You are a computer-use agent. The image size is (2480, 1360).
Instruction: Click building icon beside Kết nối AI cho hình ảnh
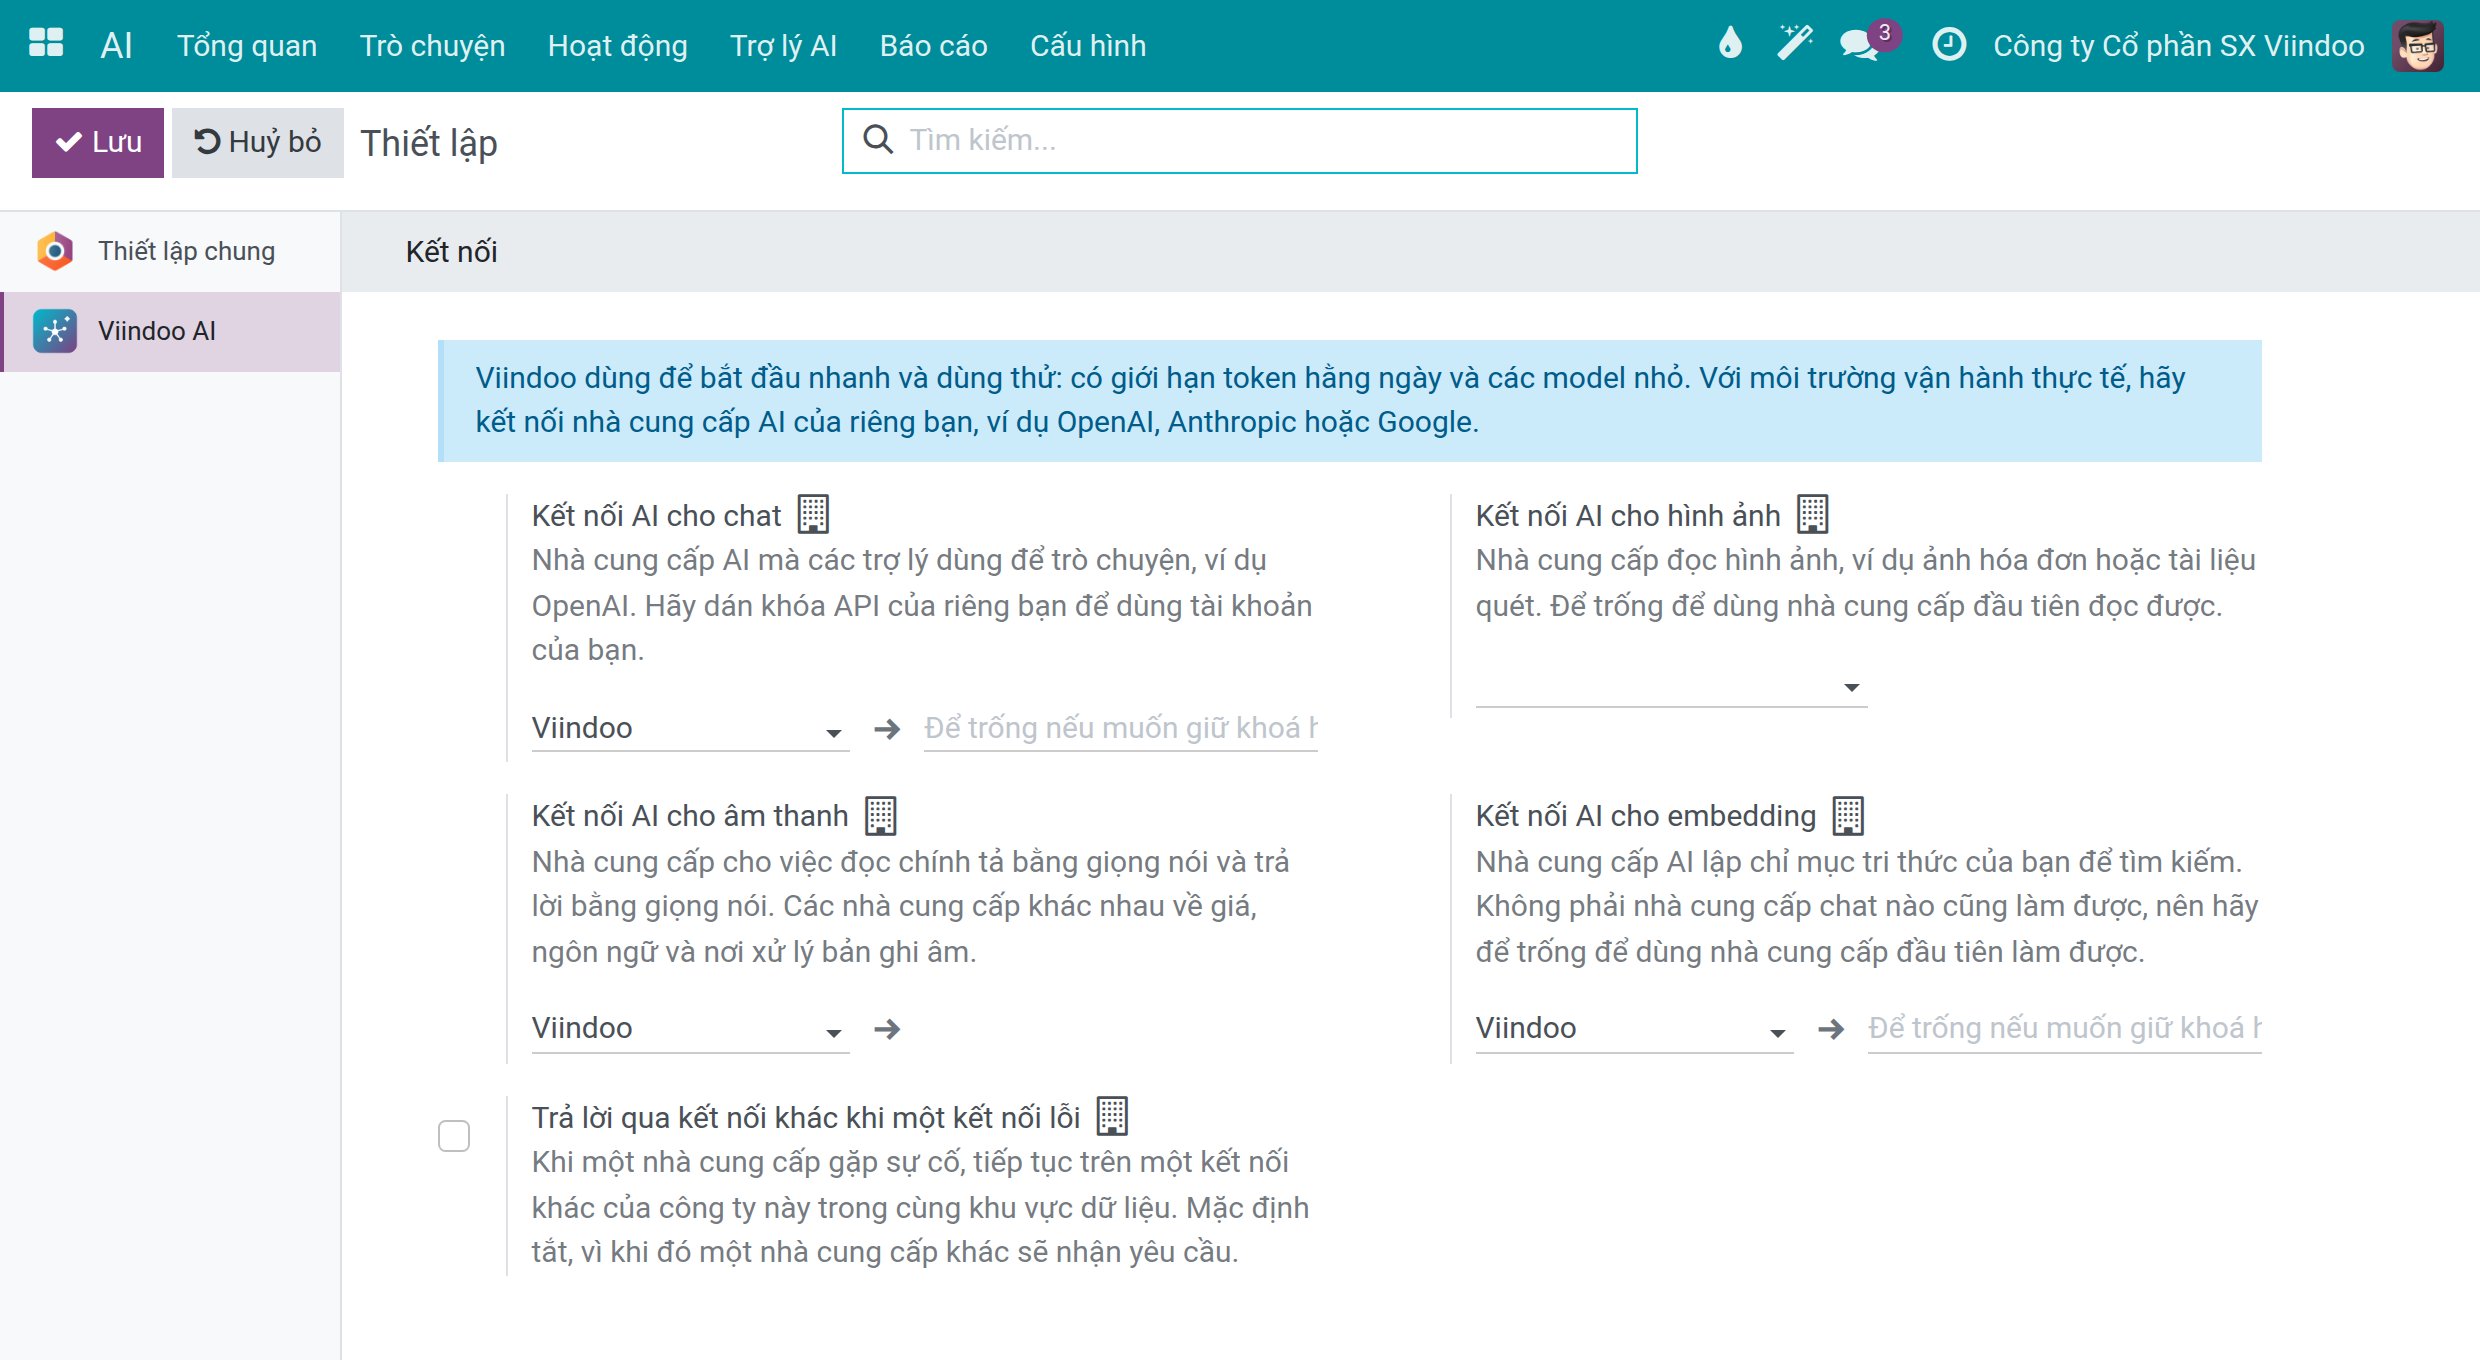click(1812, 514)
